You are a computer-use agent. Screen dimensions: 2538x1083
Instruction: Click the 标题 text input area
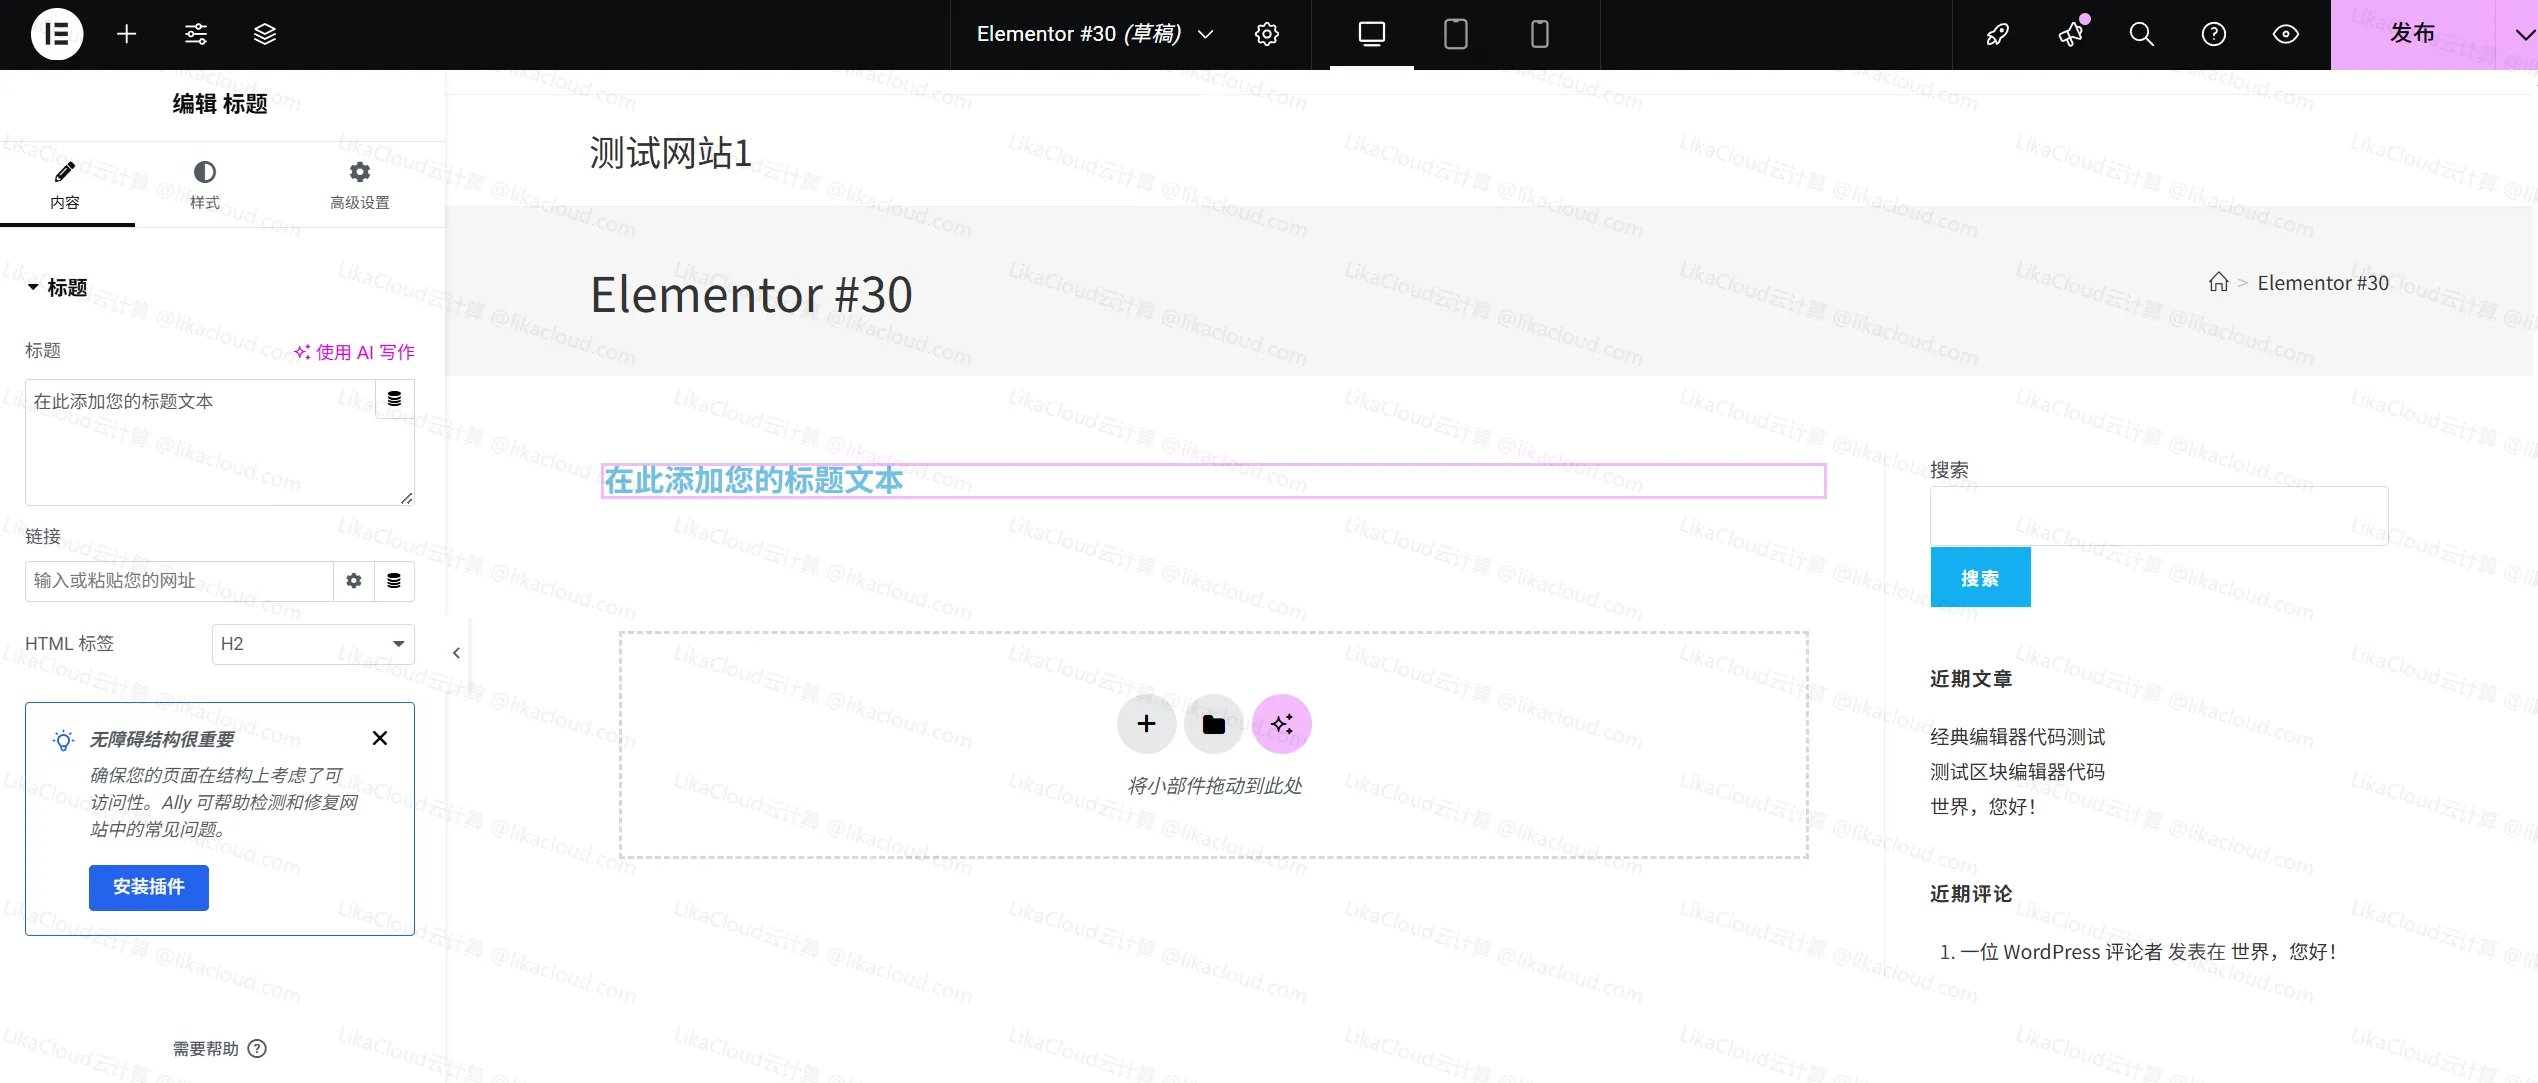(x=200, y=440)
